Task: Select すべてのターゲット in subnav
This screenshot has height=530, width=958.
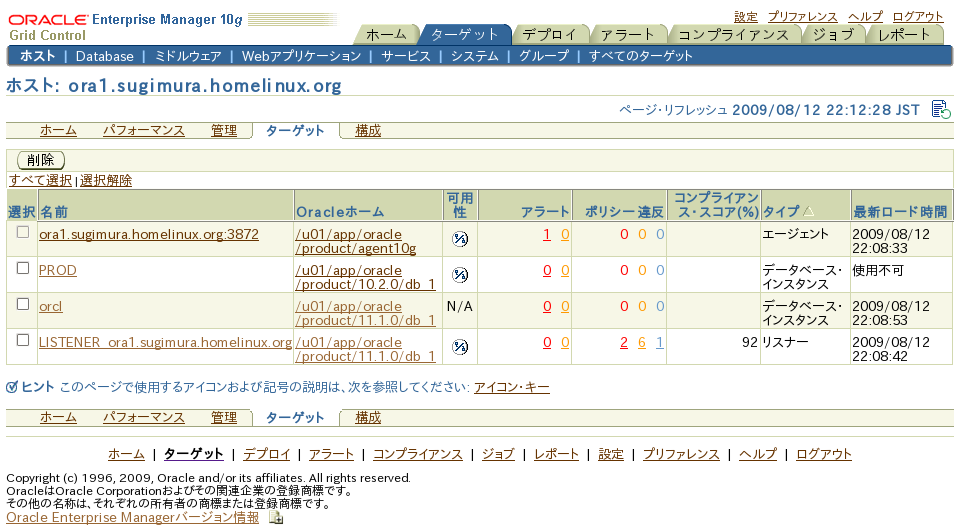Action: coord(640,56)
